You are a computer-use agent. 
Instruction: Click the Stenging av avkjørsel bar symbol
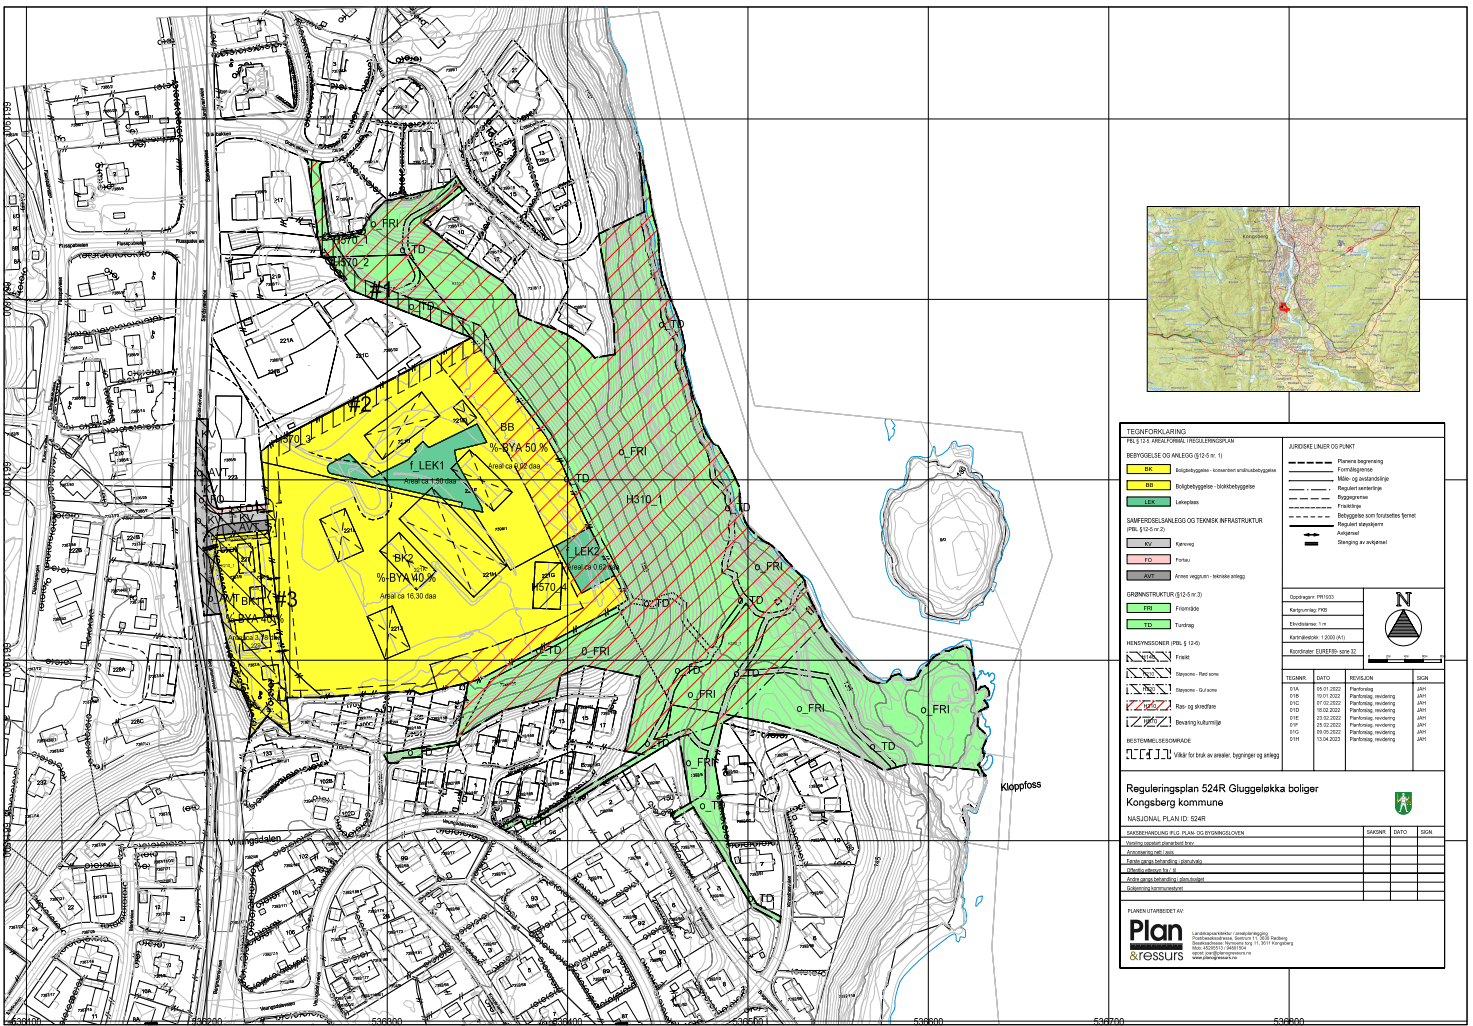tap(1310, 542)
